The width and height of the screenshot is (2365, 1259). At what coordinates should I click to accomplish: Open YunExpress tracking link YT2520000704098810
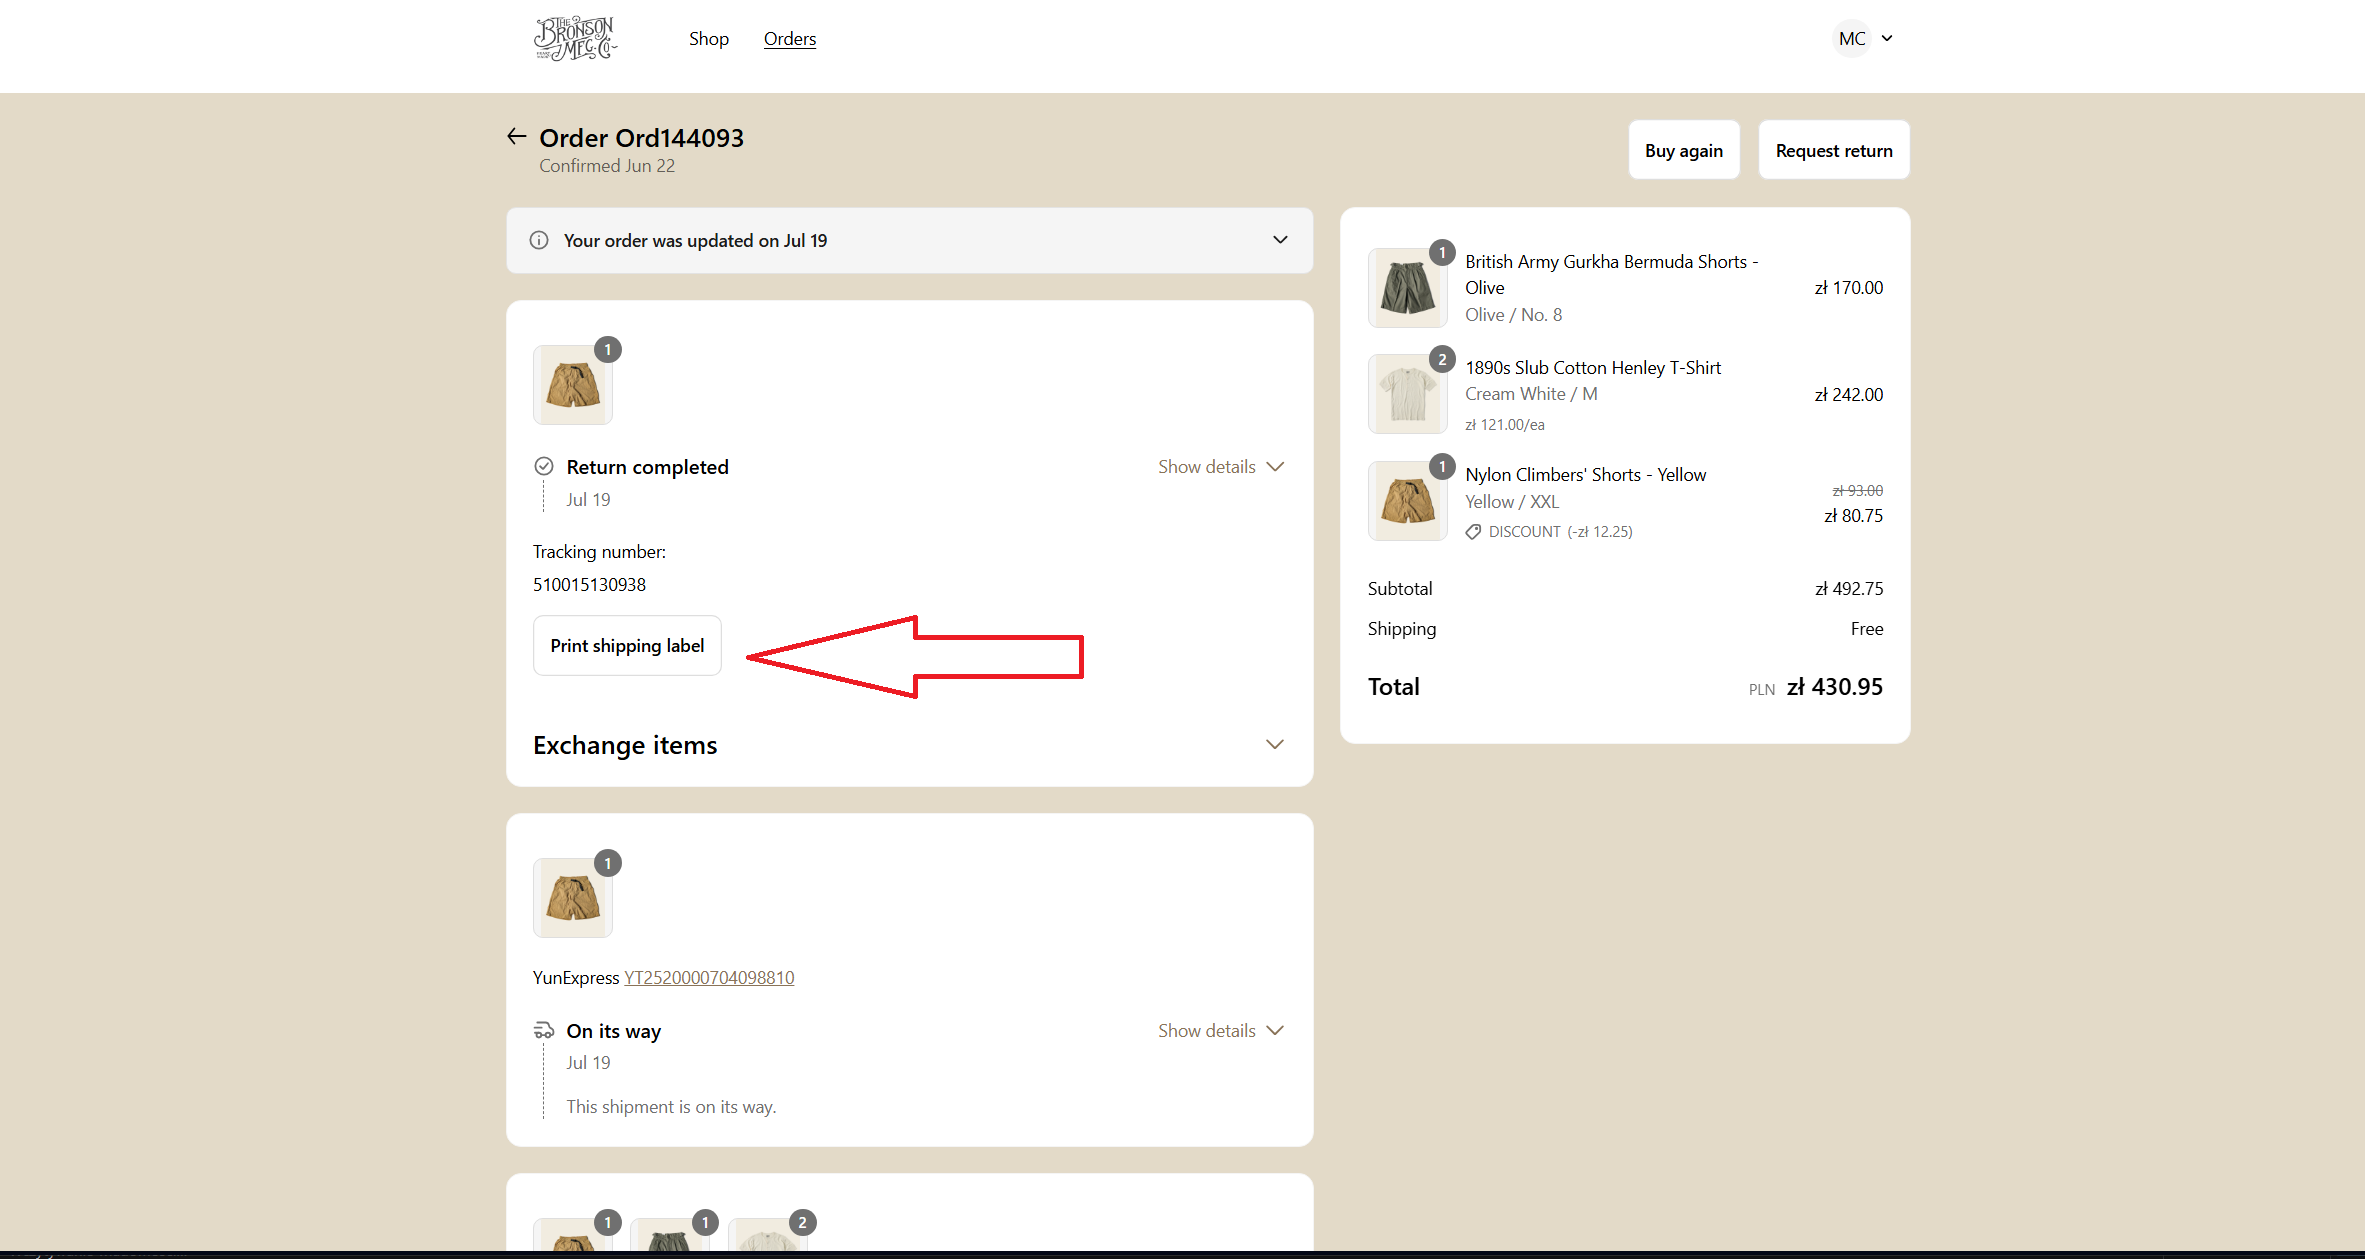(709, 978)
